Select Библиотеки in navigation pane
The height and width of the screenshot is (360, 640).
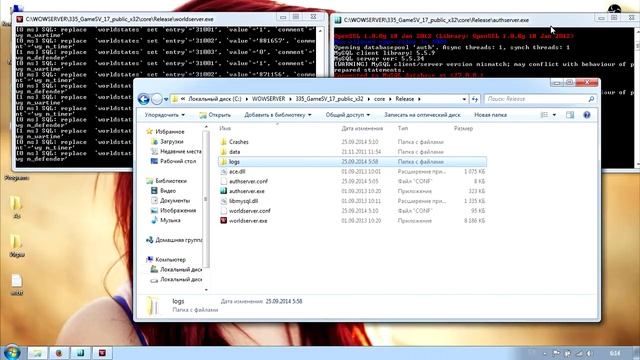pyautogui.click(x=171, y=180)
